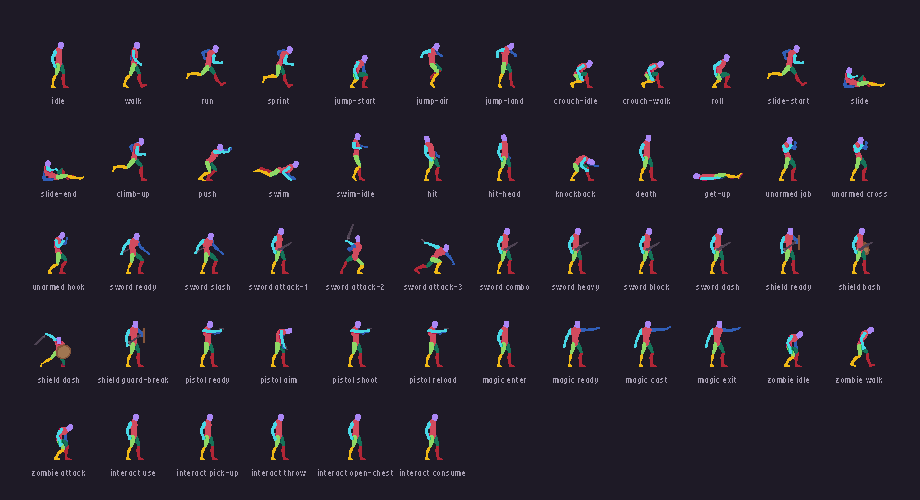Pick the sprite labeled 'roll'
920x500 pixels.
pos(721,71)
